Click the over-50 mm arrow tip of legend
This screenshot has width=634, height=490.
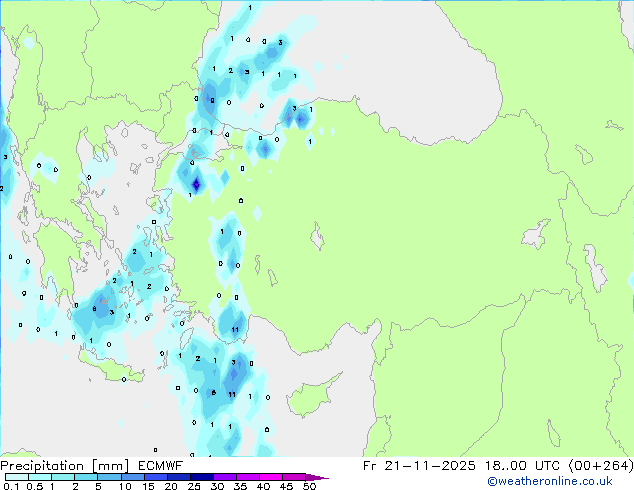point(317,477)
